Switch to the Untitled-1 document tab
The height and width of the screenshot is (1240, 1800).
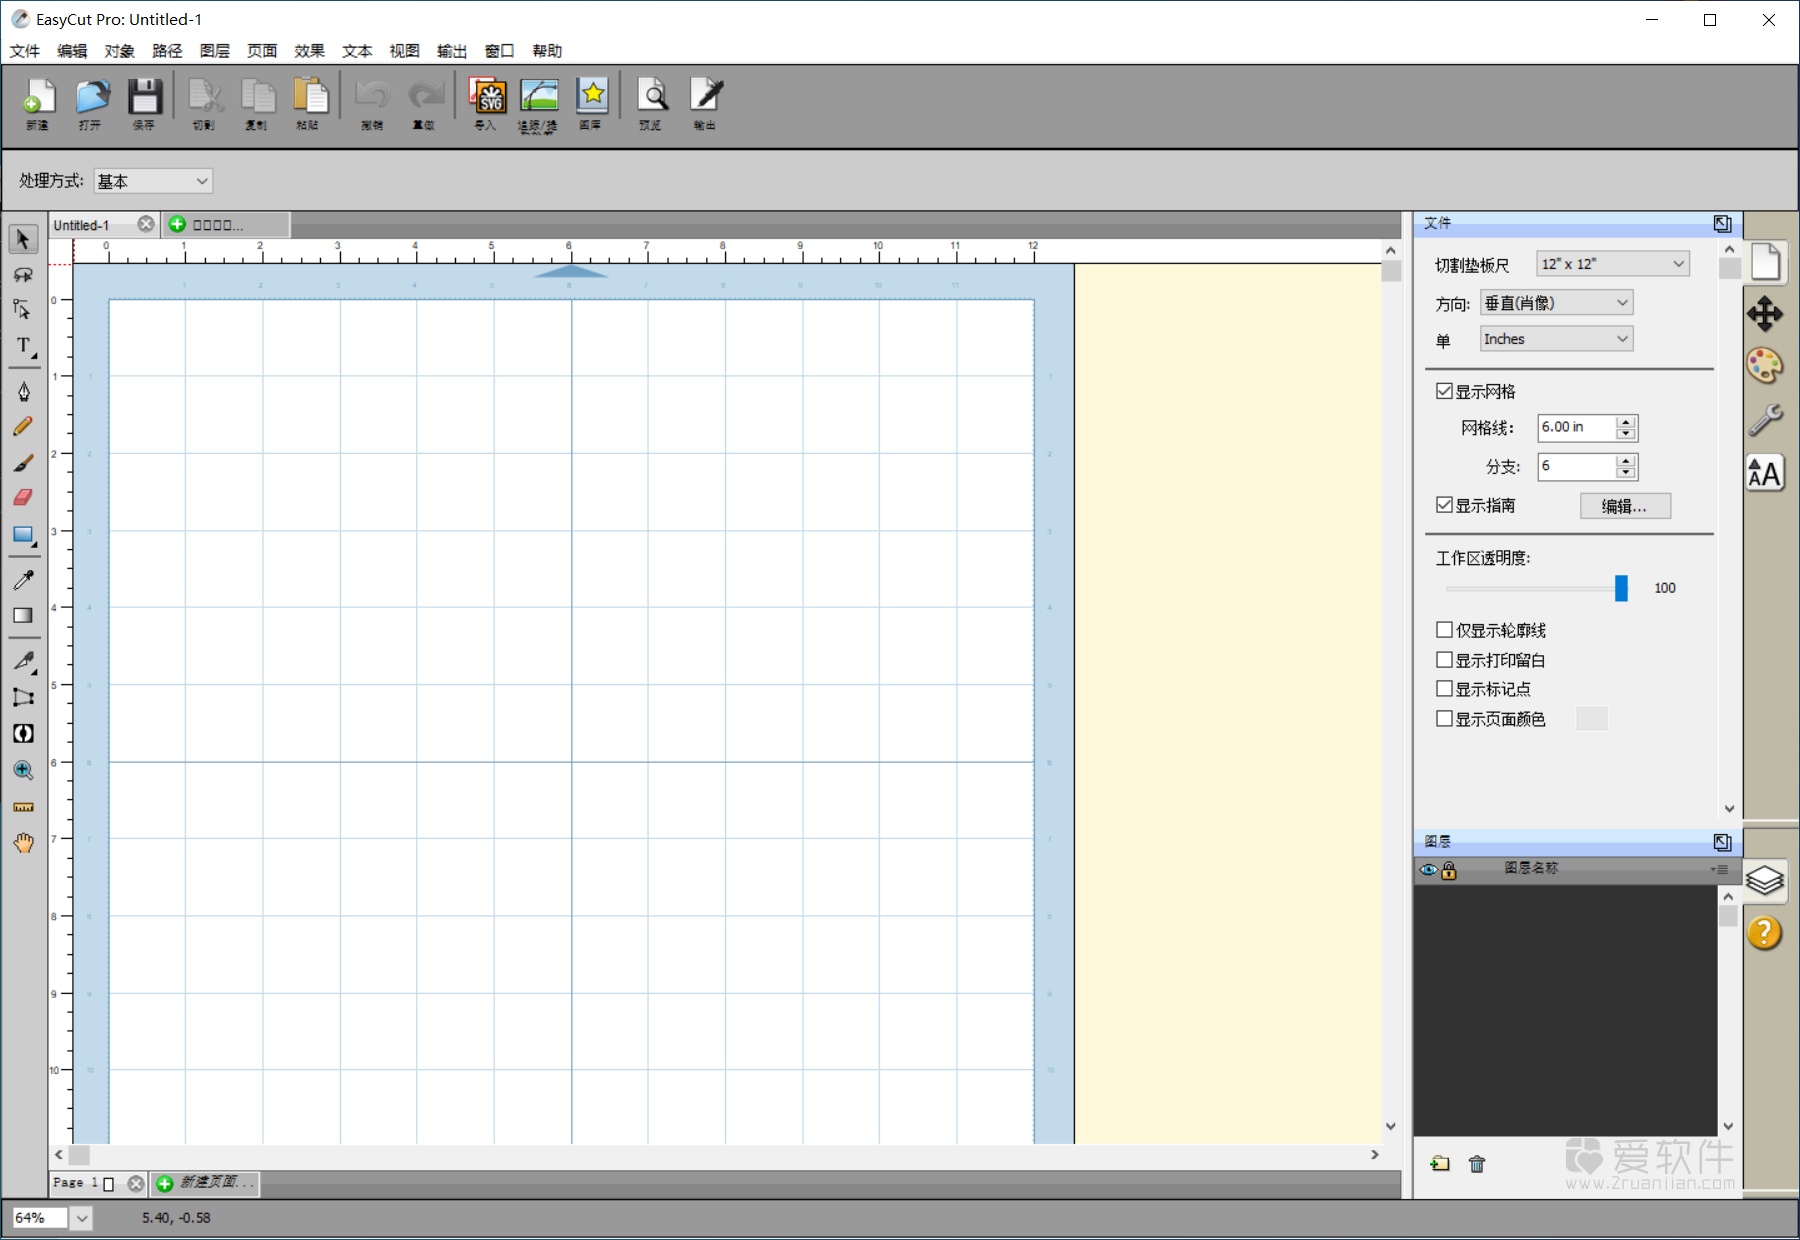tap(85, 224)
